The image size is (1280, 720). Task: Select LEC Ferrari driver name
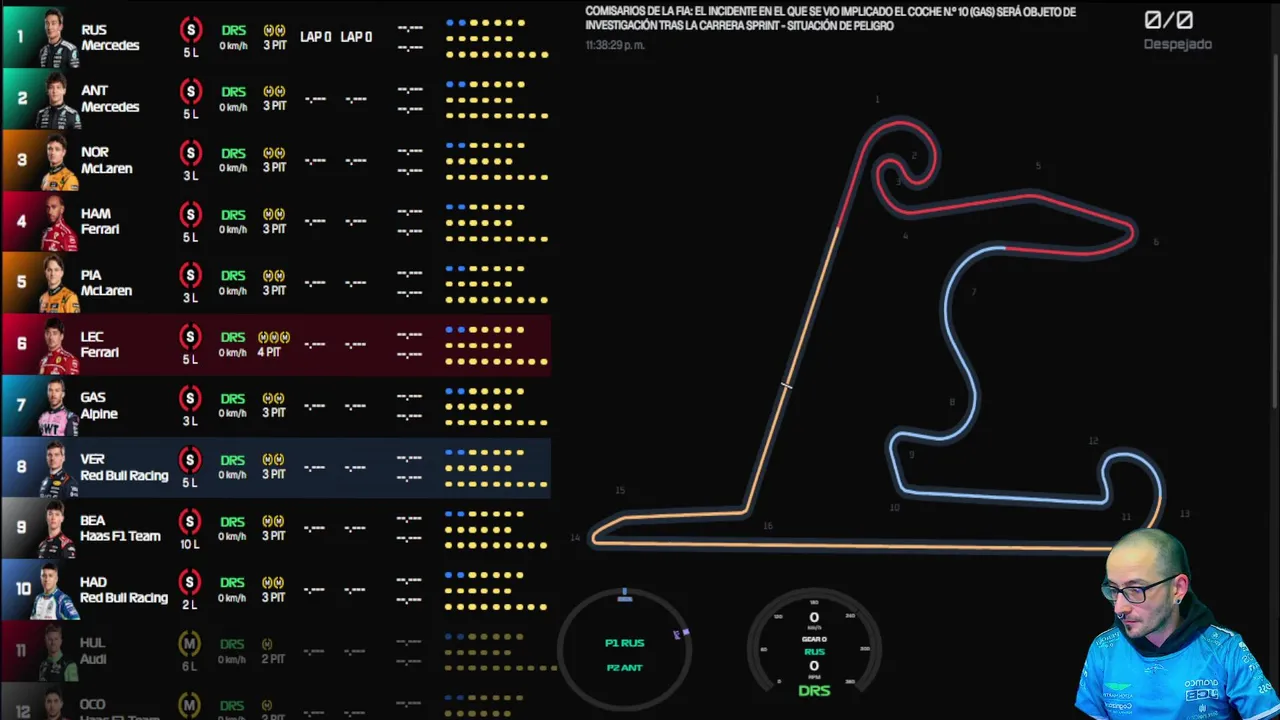coord(100,344)
